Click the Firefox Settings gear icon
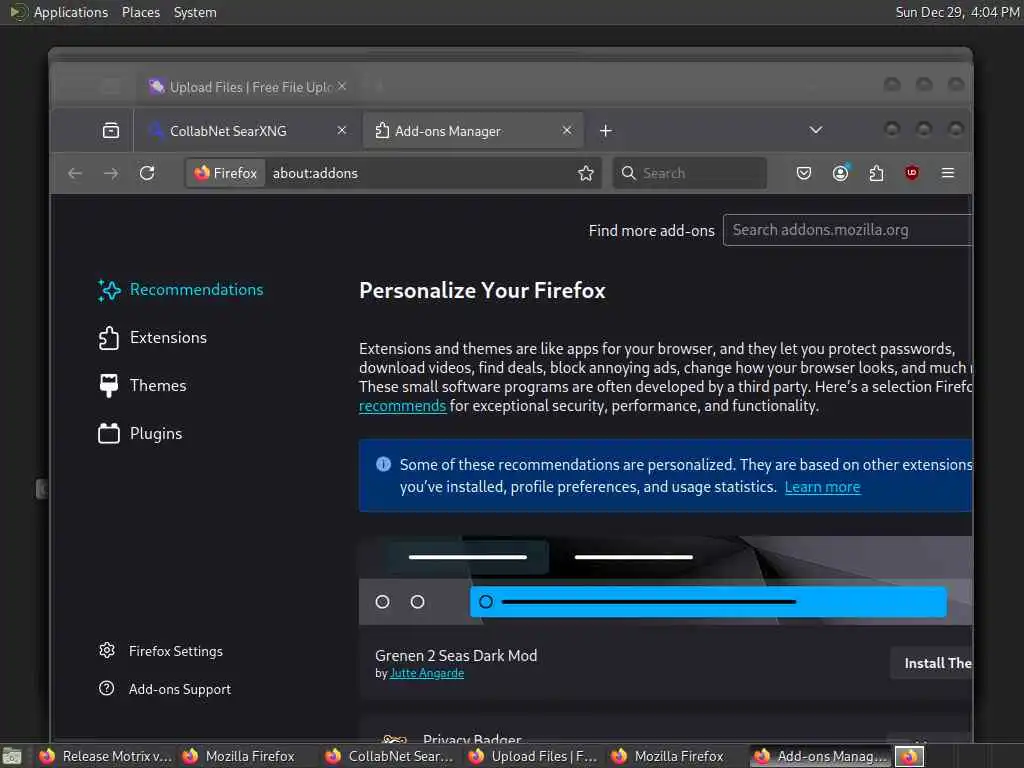 (107, 650)
